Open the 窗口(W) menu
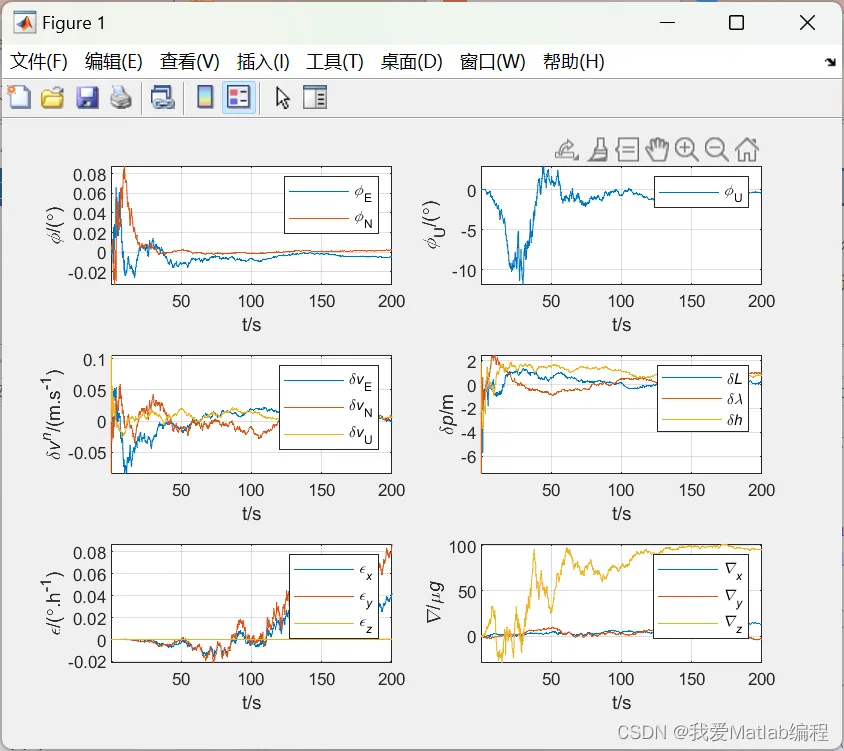Screen dimensions: 844x751 492,61
